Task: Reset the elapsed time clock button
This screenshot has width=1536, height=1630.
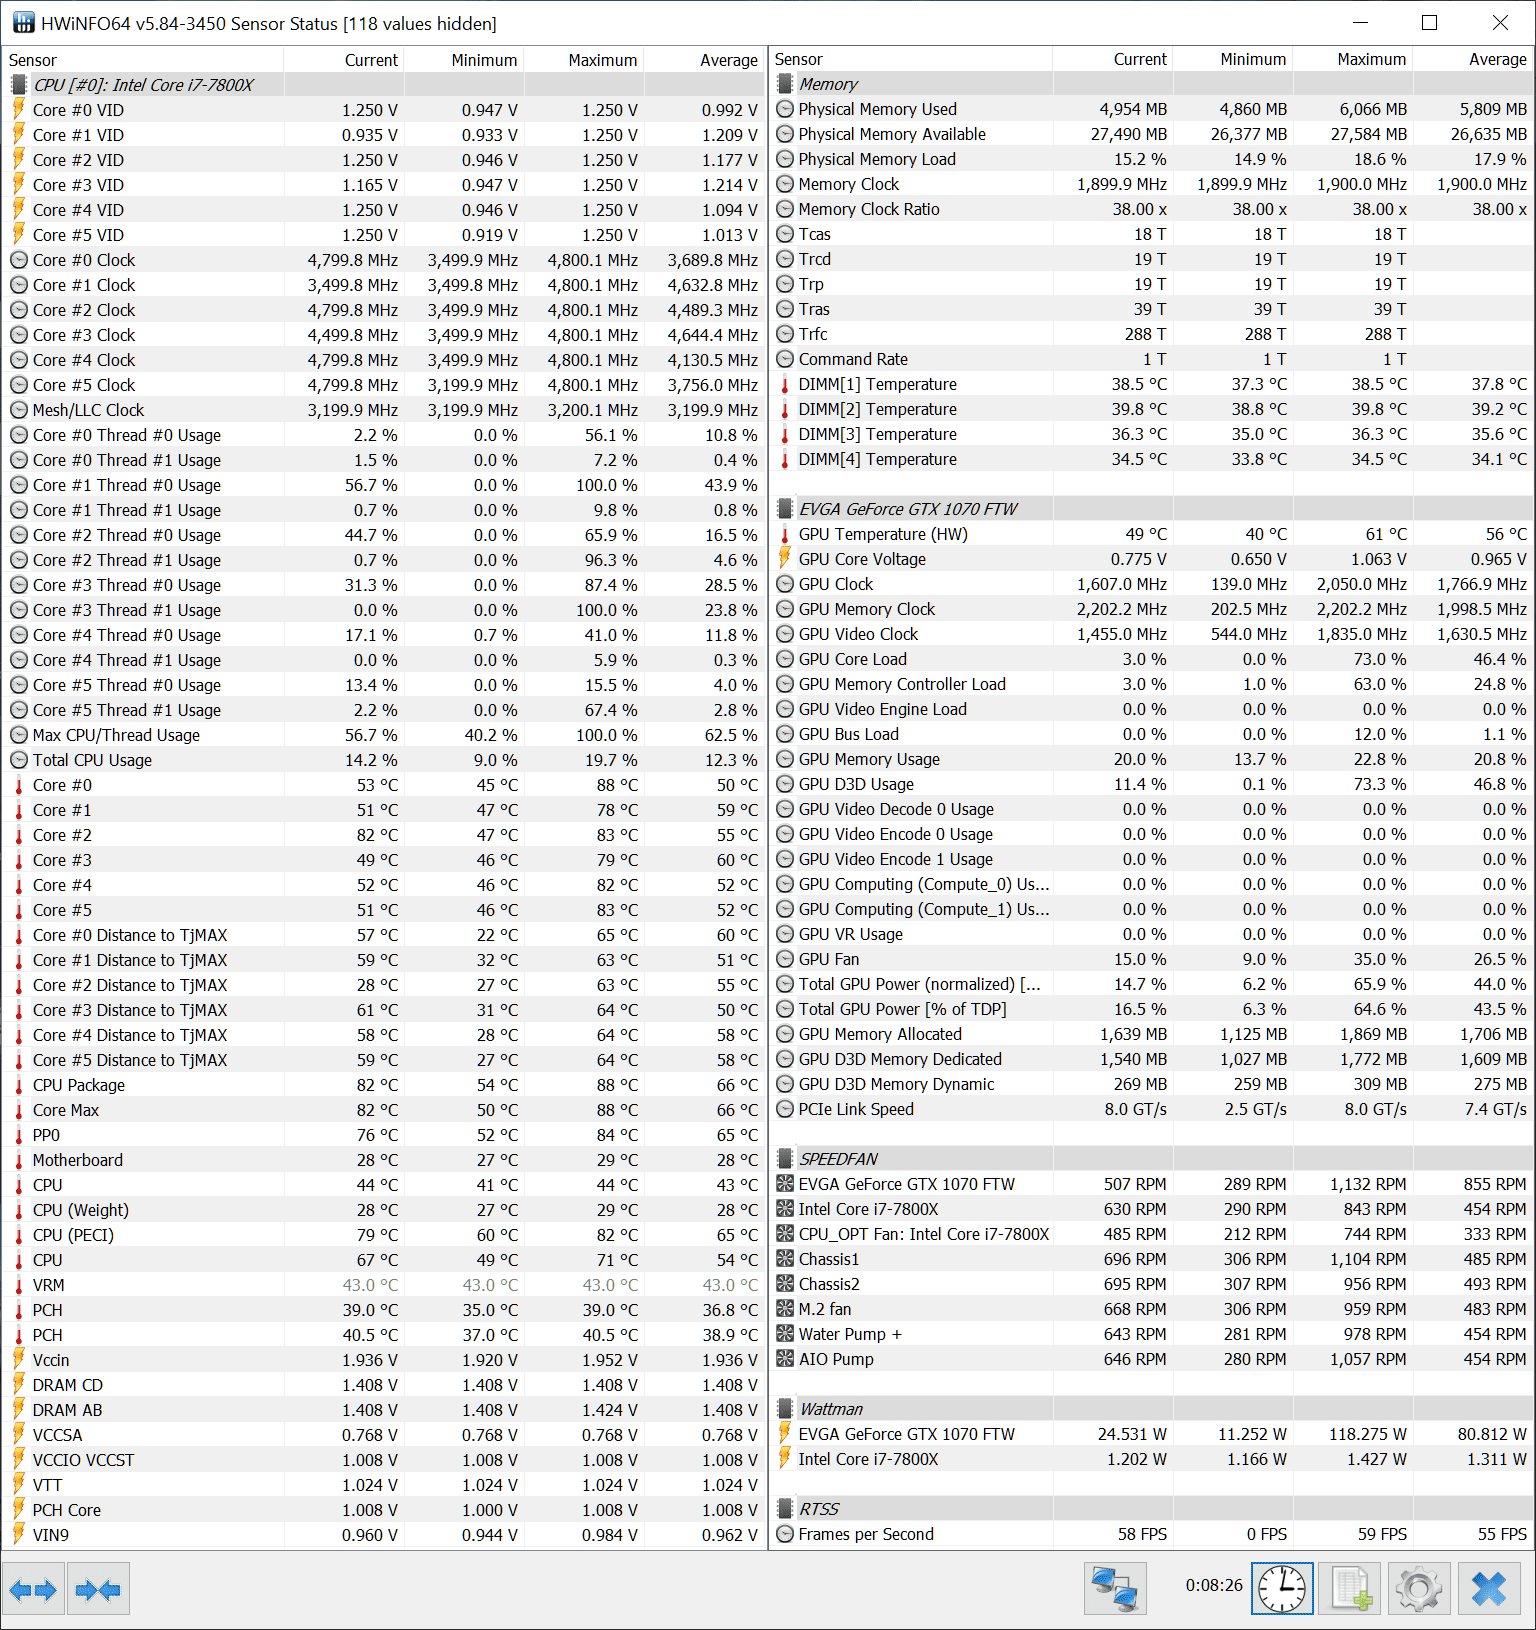Action: pos(1282,1589)
